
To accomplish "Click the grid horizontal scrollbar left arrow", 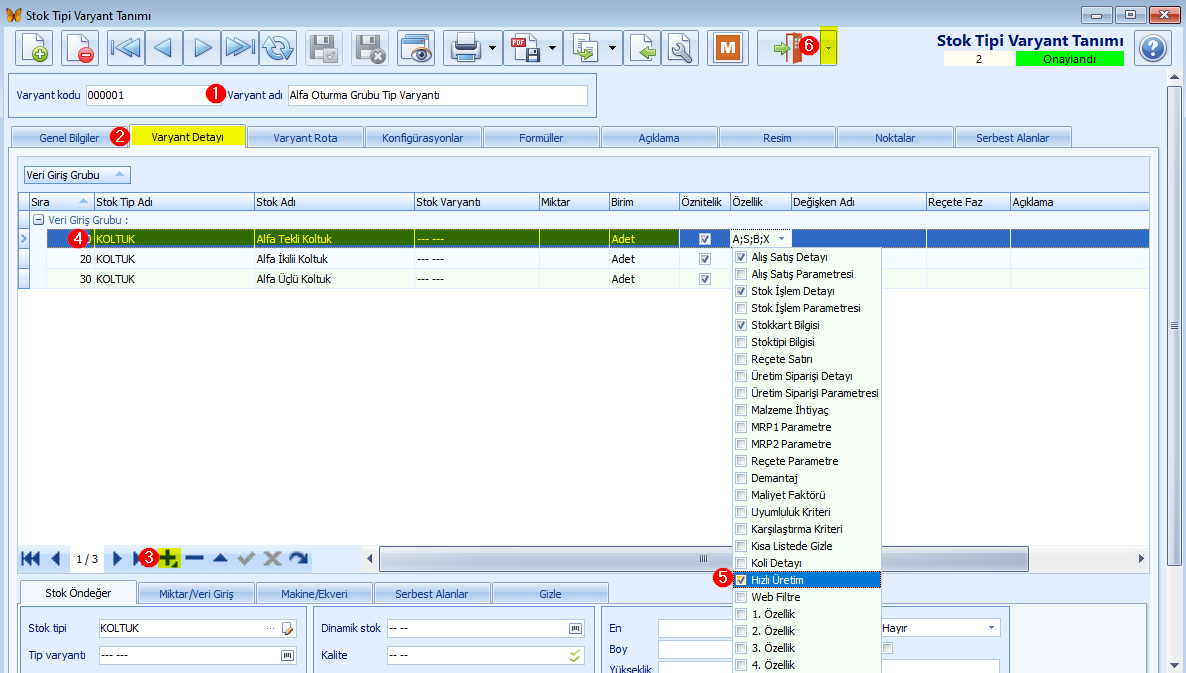I will [x=370, y=559].
